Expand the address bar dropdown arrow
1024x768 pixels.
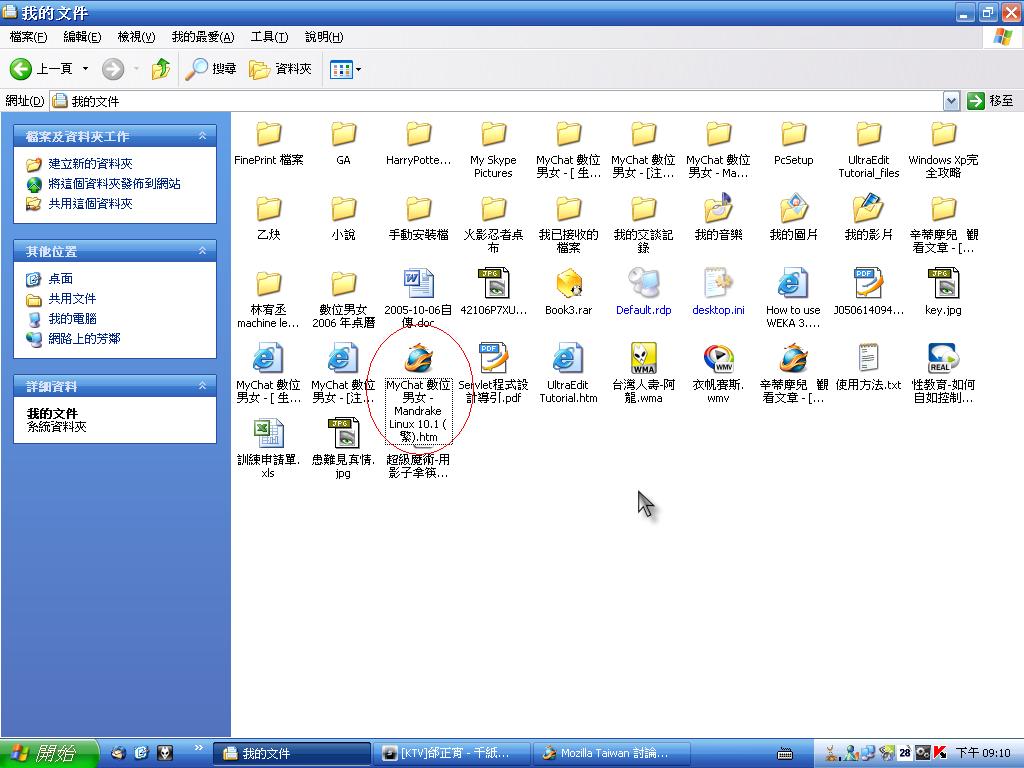[951, 101]
